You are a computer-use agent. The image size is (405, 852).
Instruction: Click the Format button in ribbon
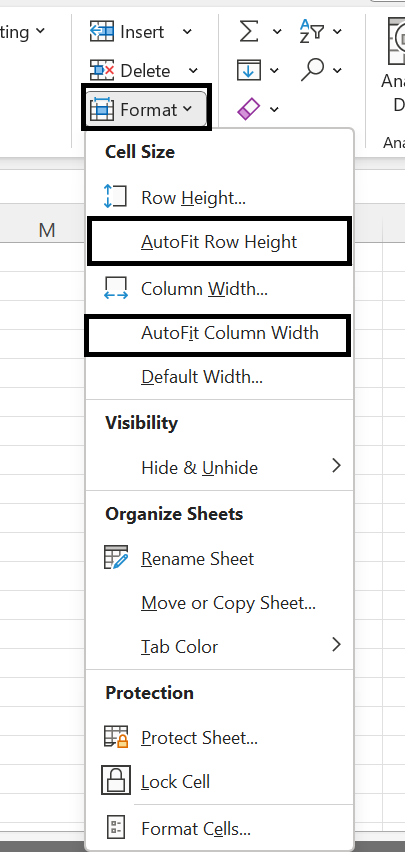(146, 110)
